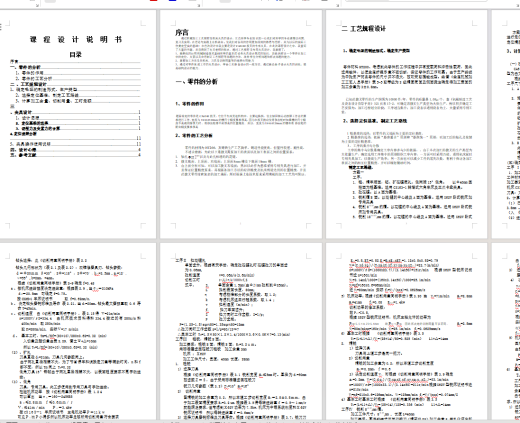
Task: Click the 序言 heading on the second page
Action: tap(182, 32)
